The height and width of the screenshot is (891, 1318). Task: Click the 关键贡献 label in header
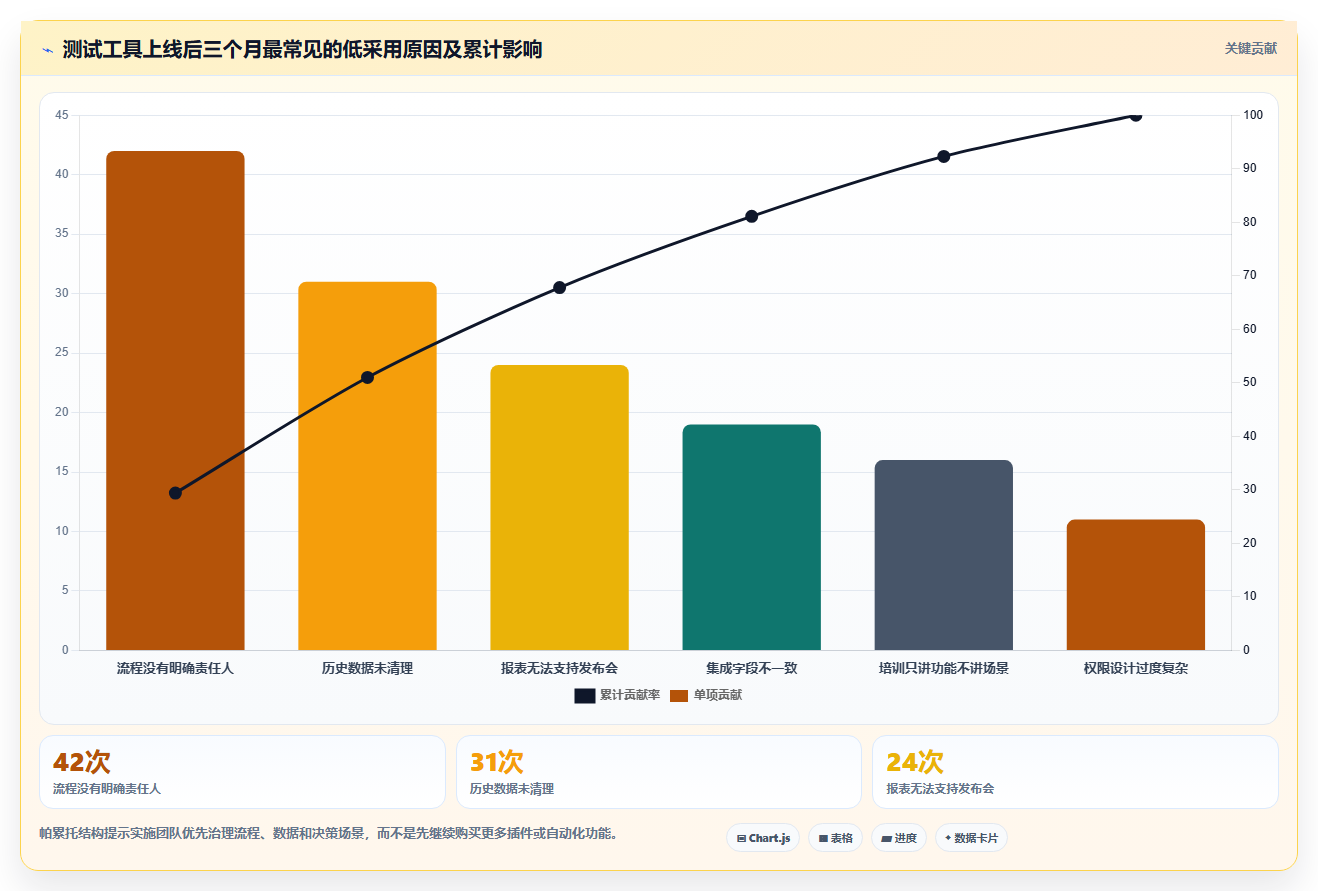tap(1251, 48)
